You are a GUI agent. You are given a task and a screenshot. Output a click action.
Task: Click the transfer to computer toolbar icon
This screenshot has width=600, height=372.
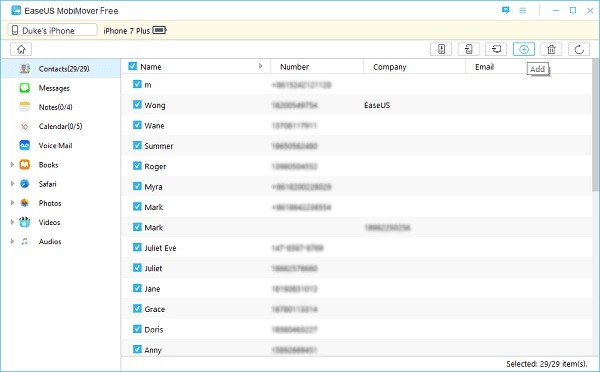pos(496,49)
